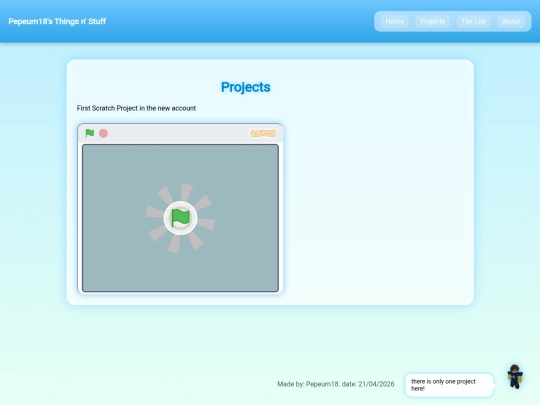Image resolution: width=540 pixels, height=405 pixels.
Task: Click the red stop button in player
Action: (103, 133)
